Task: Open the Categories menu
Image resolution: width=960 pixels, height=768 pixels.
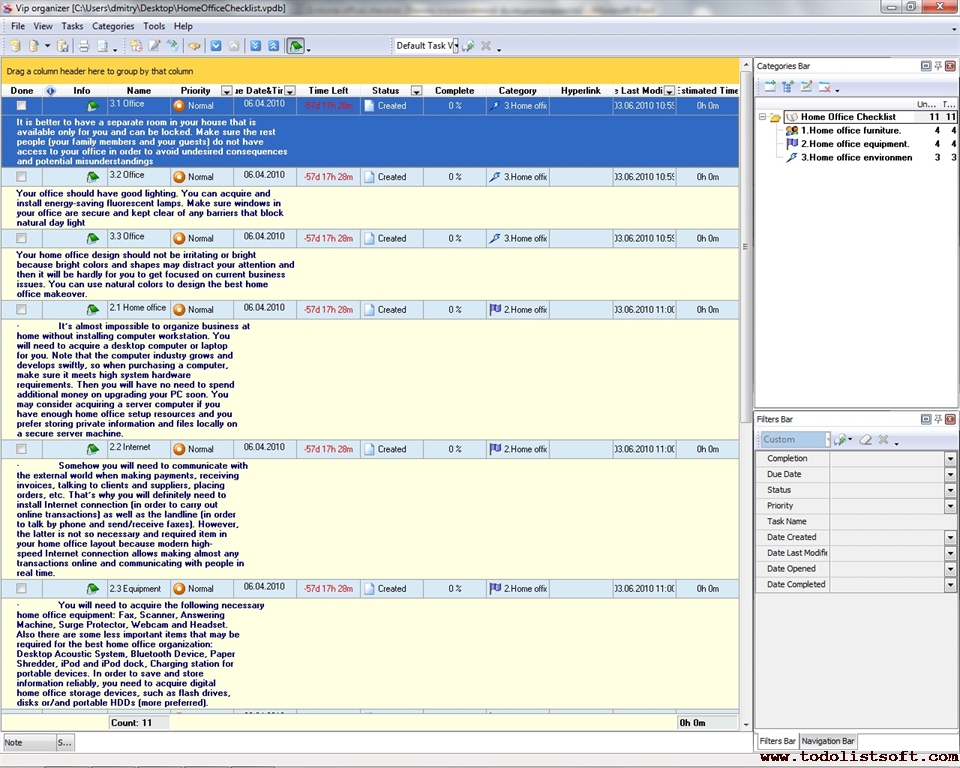Action: click(112, 26)
